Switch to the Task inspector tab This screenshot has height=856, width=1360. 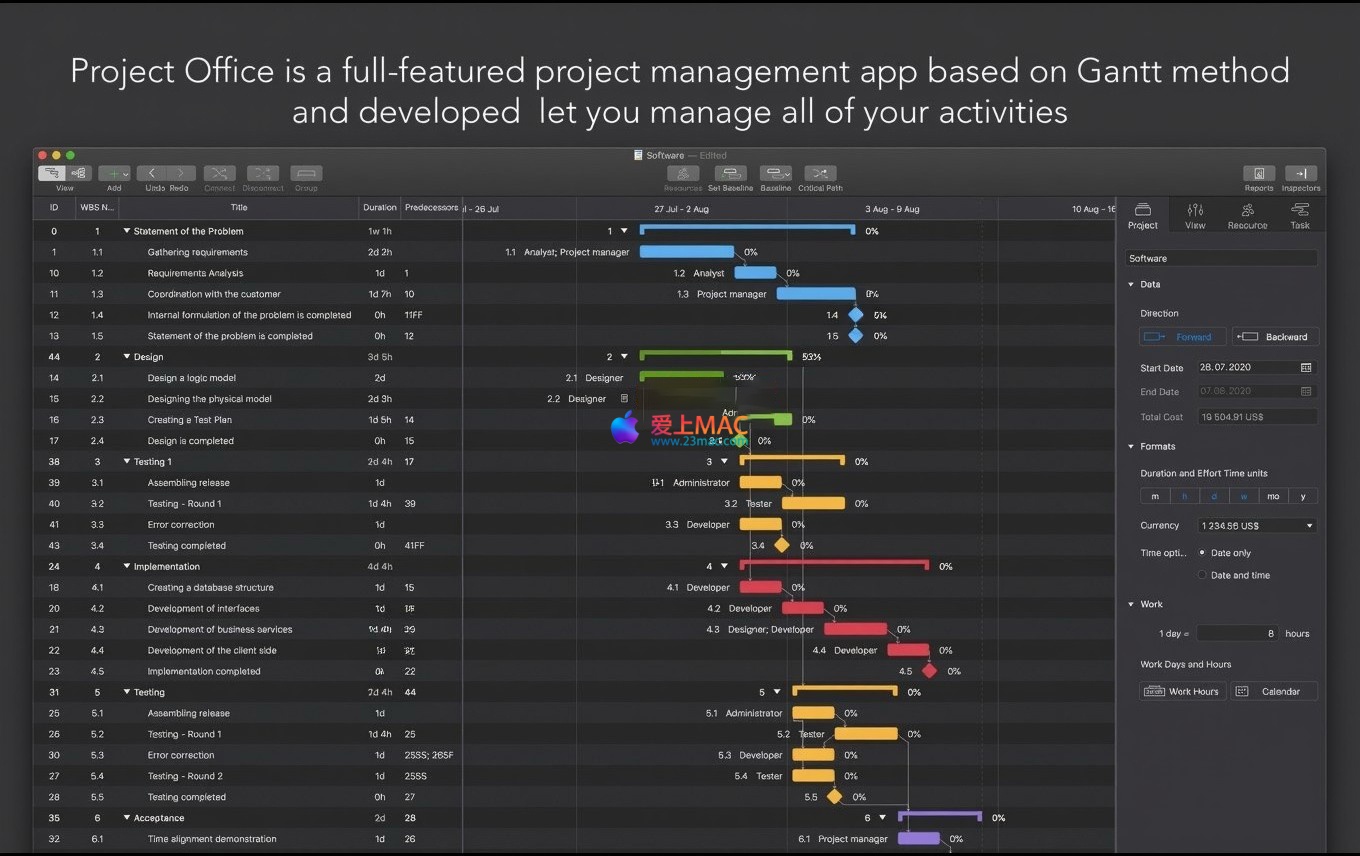pyautogui.click(x=1299, y=215)
